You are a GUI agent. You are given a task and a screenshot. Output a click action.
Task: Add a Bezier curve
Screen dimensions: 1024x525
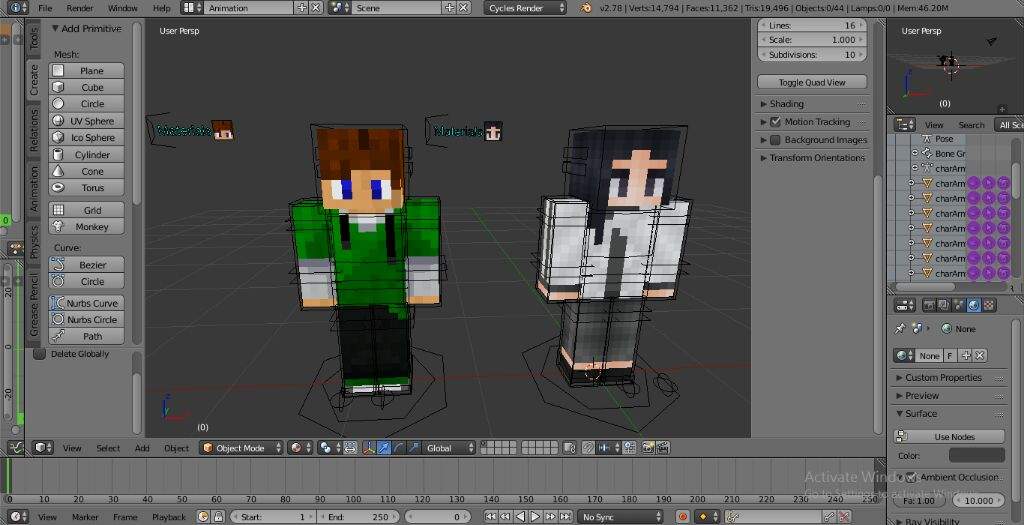(86, 264)
